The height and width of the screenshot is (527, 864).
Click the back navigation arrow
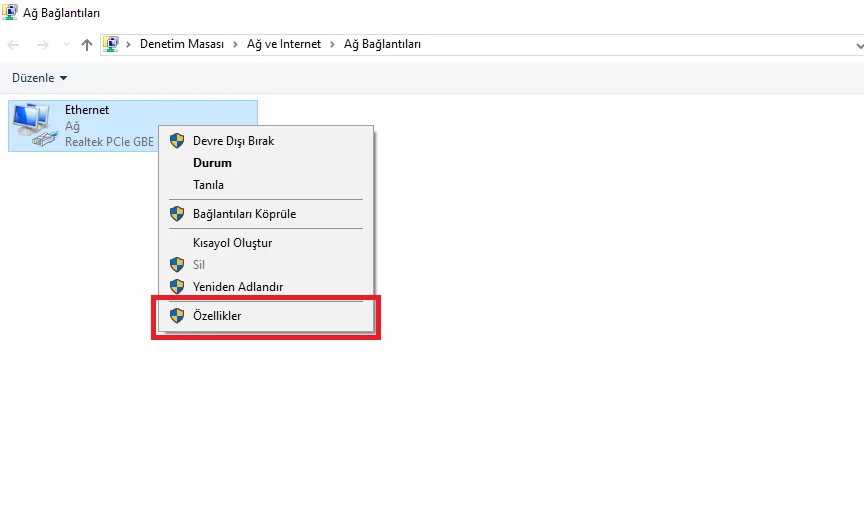click(x=14, y=45)
